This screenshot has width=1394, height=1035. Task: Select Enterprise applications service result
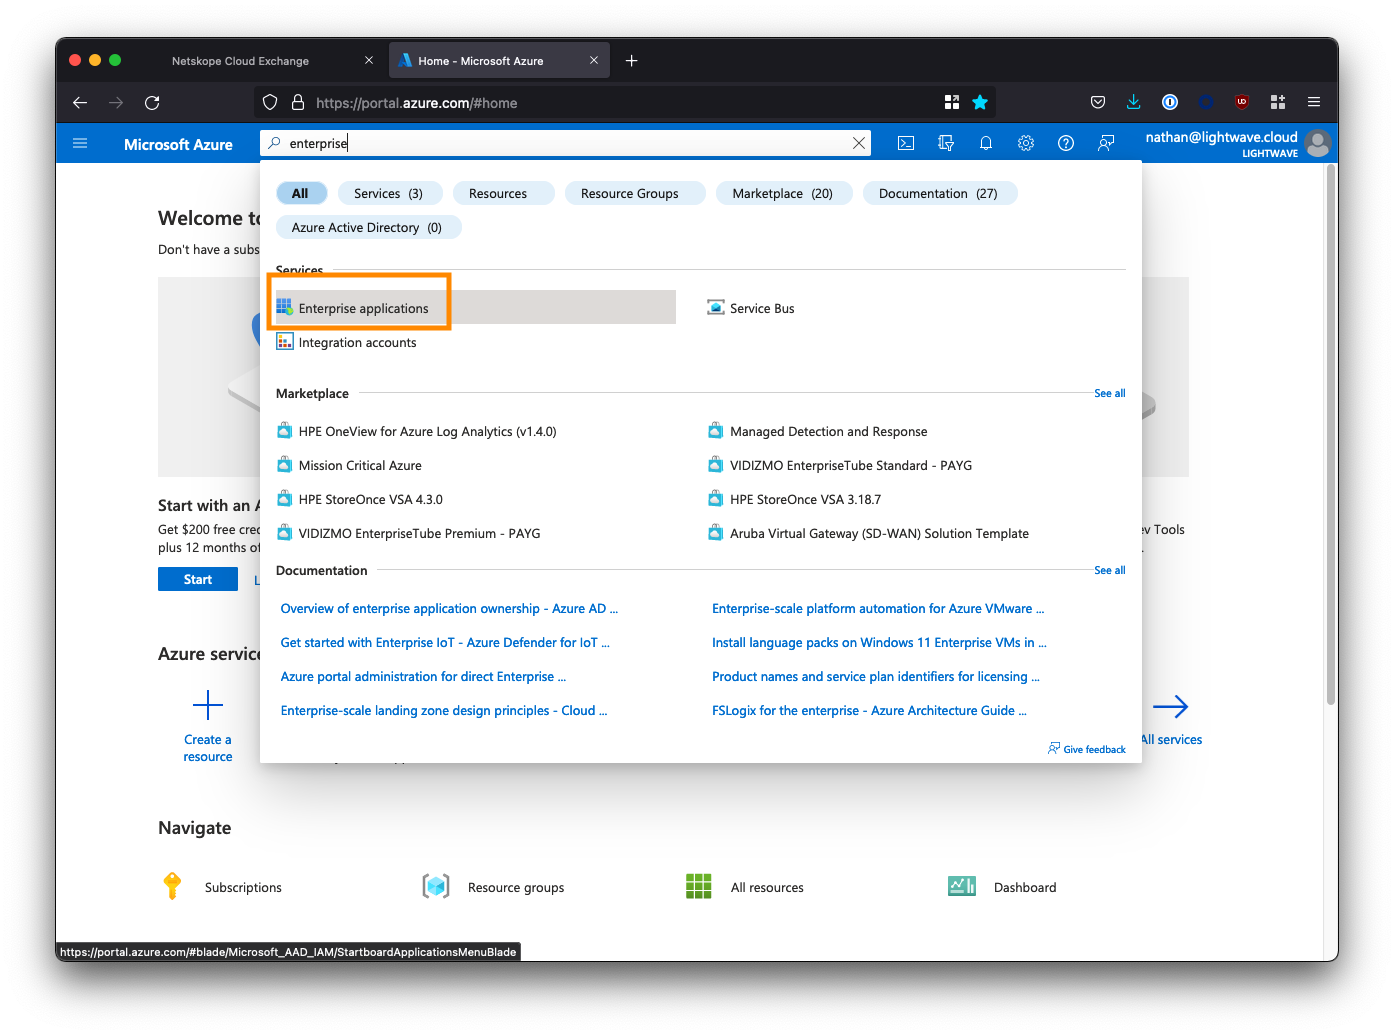point(363,308)
